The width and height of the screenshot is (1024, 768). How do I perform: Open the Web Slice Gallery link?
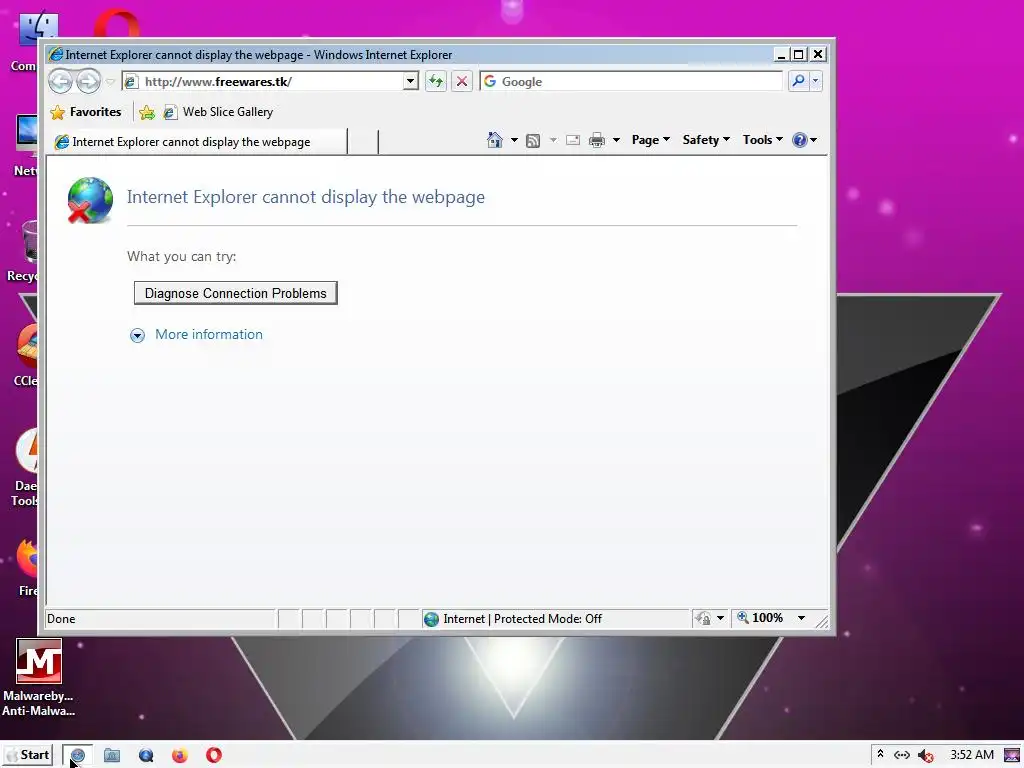coord(218,112)
